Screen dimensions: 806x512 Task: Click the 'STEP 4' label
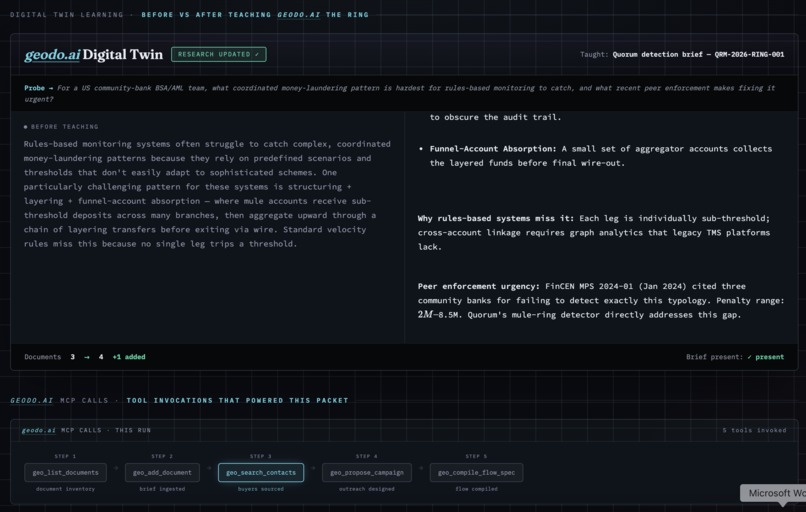367,456
